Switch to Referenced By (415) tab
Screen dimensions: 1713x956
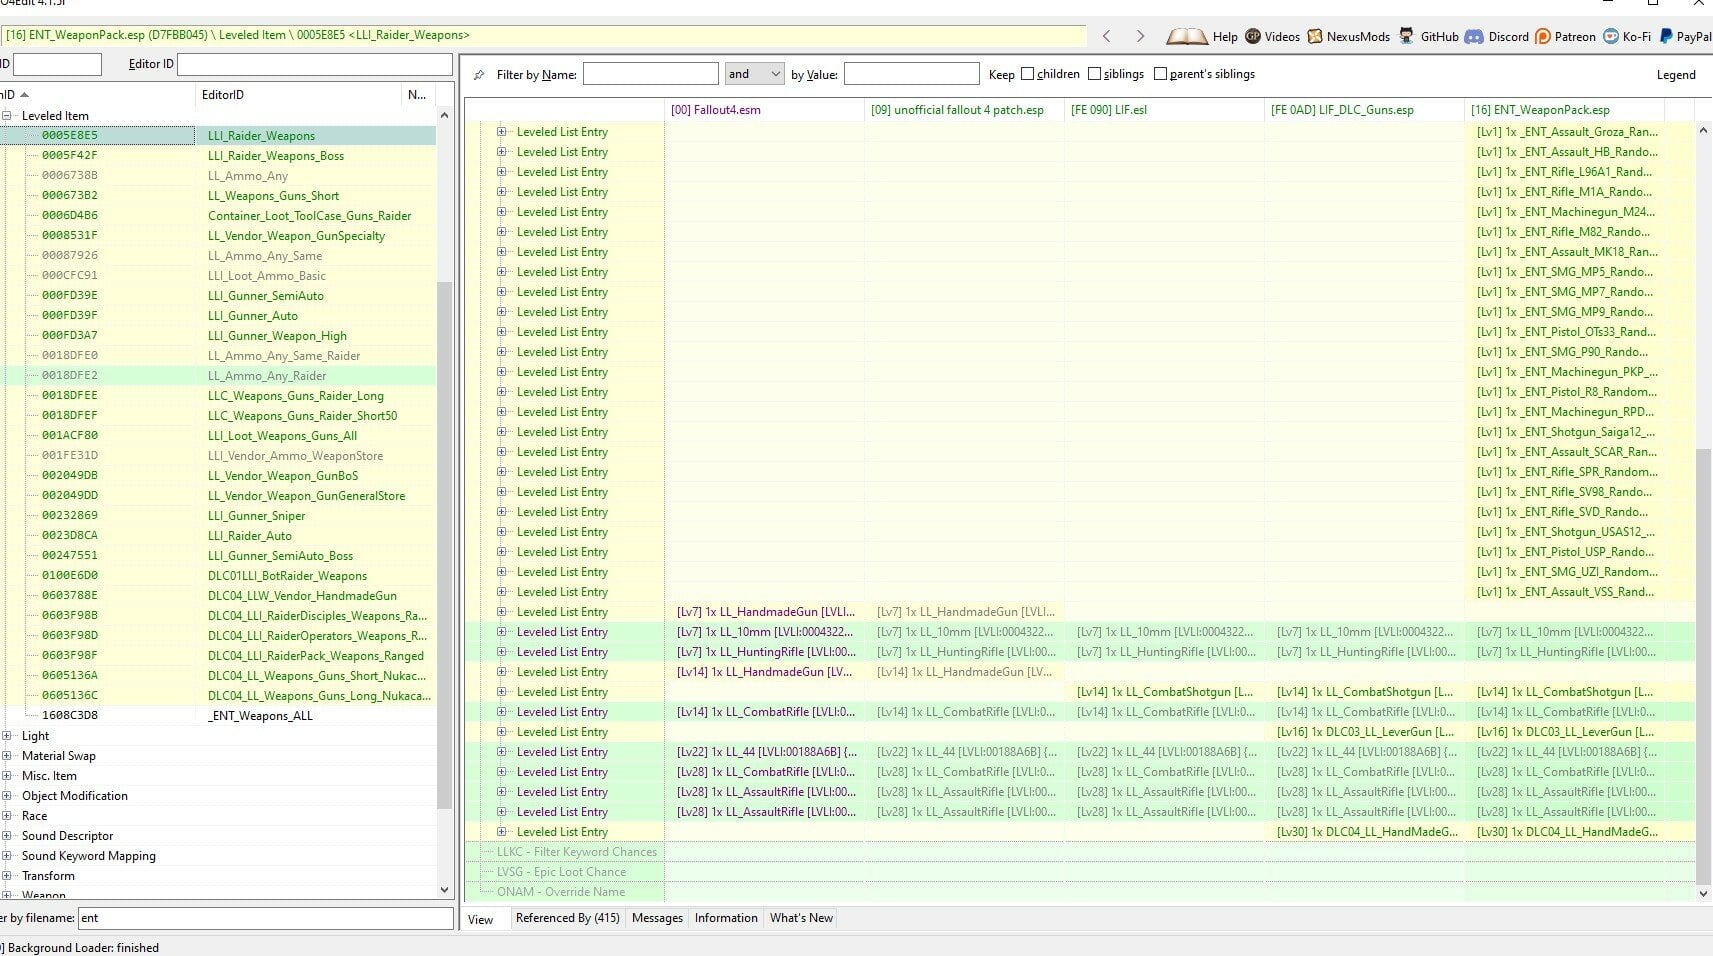click(x=568, y=918)
